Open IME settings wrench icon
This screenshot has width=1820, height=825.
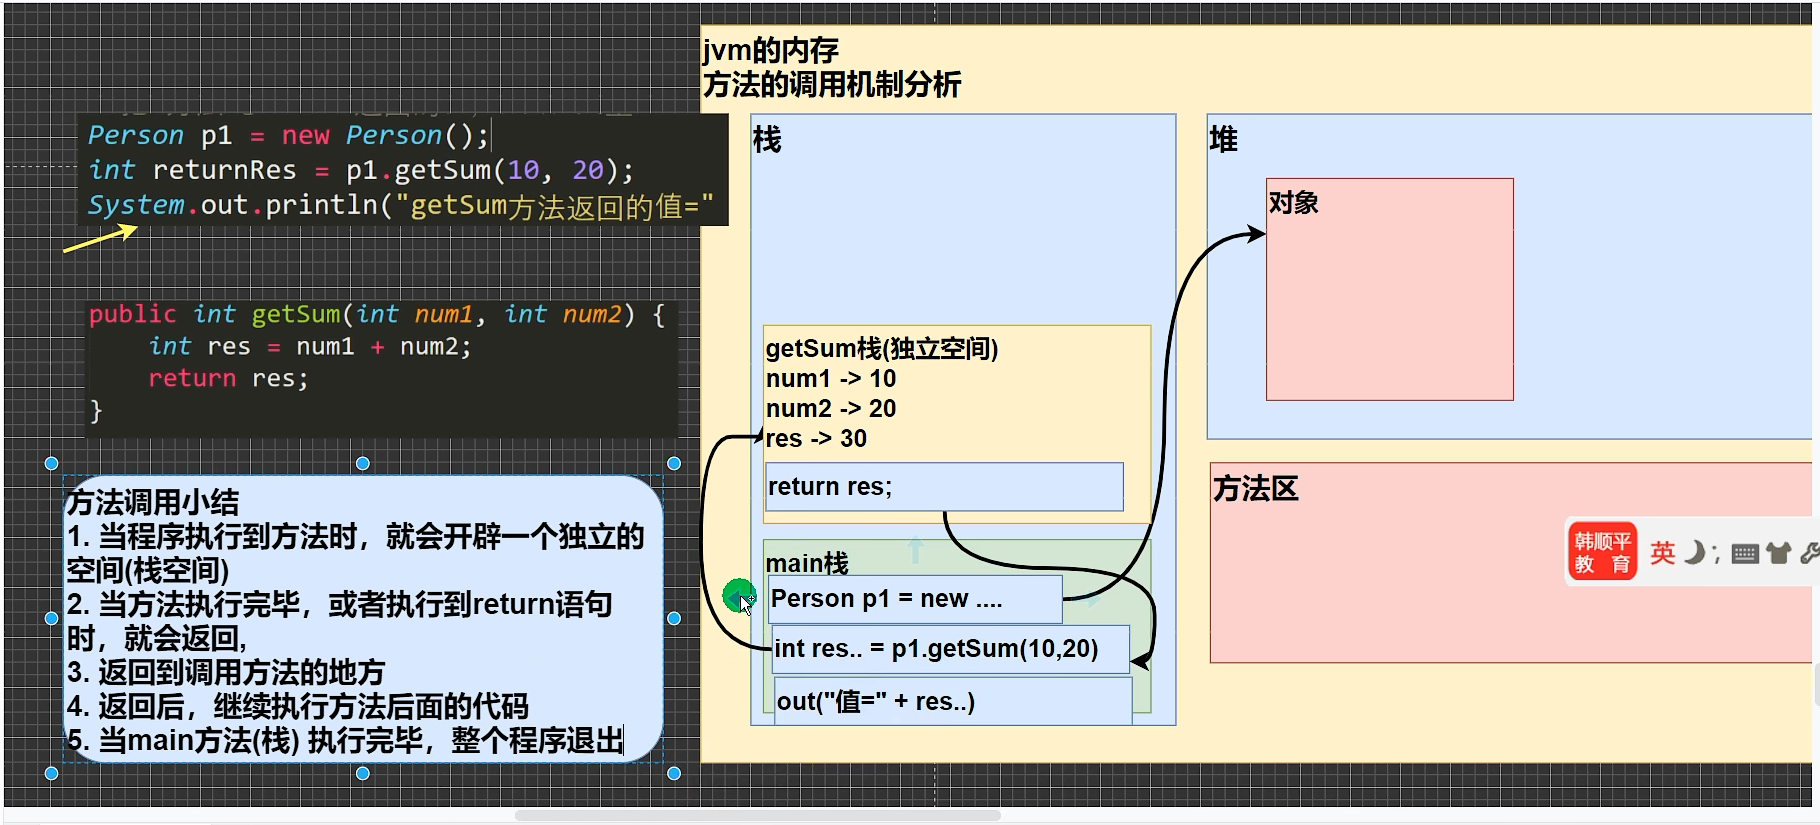pyautogui.click(x=1809, y=553)
